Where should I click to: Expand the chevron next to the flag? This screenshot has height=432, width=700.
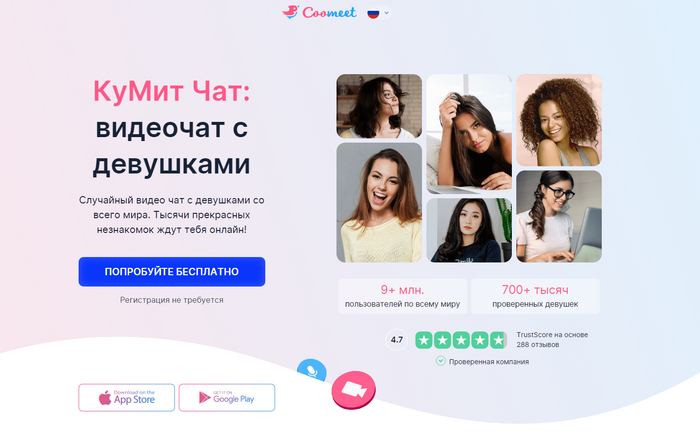pyautogui.click(x=387, y=13)
